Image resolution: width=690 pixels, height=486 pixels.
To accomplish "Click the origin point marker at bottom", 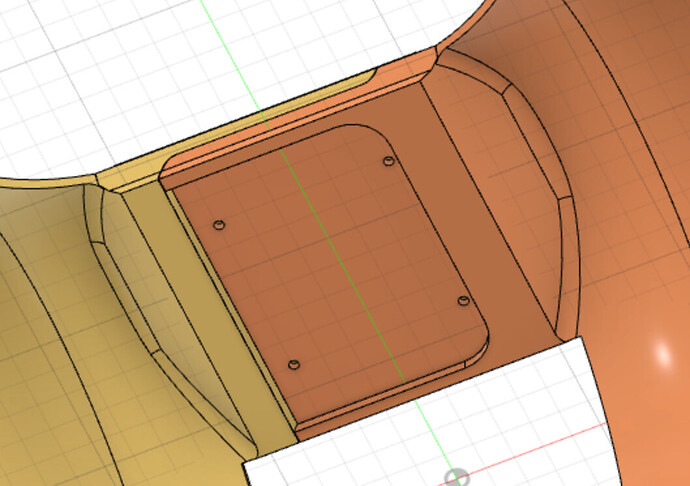I will (x=456, y=478).
